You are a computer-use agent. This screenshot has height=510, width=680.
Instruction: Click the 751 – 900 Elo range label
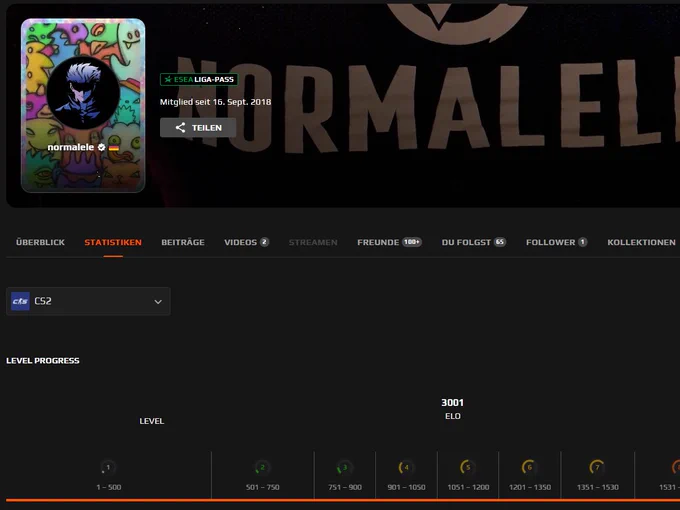click(x=345, y=487)
